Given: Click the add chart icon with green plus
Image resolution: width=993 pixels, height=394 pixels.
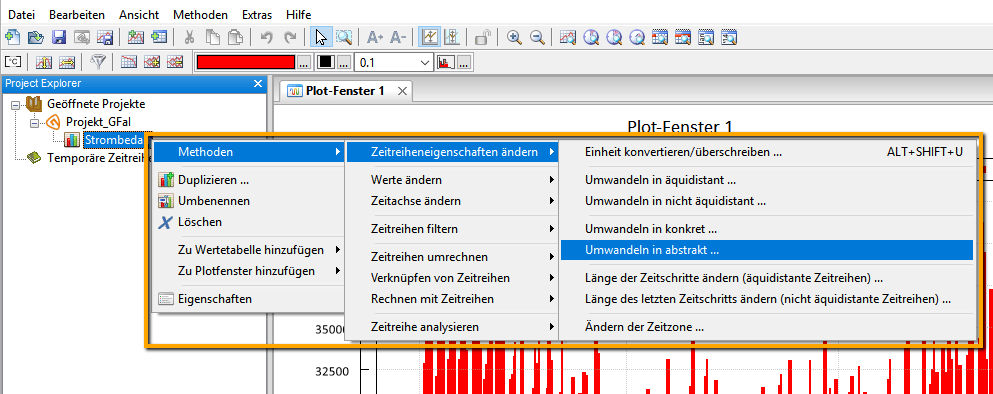Looking at the screenshot, I should coord(136,37).
